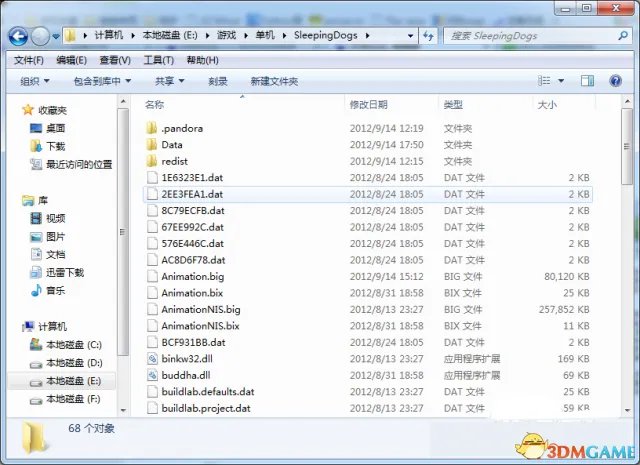Click the 576E446C.dat file name
The height and width of the screenshot is (465, 640).
193,244
